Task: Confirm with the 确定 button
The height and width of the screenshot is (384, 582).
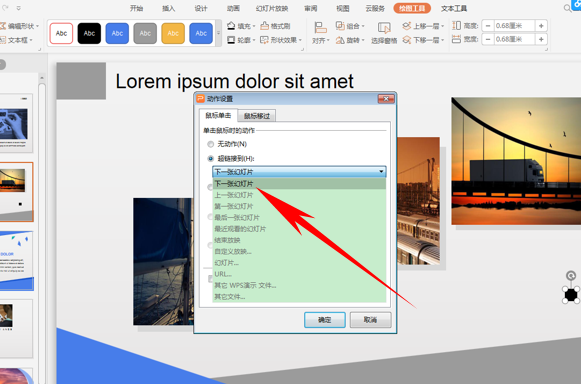Action: (x=325, y=319)
